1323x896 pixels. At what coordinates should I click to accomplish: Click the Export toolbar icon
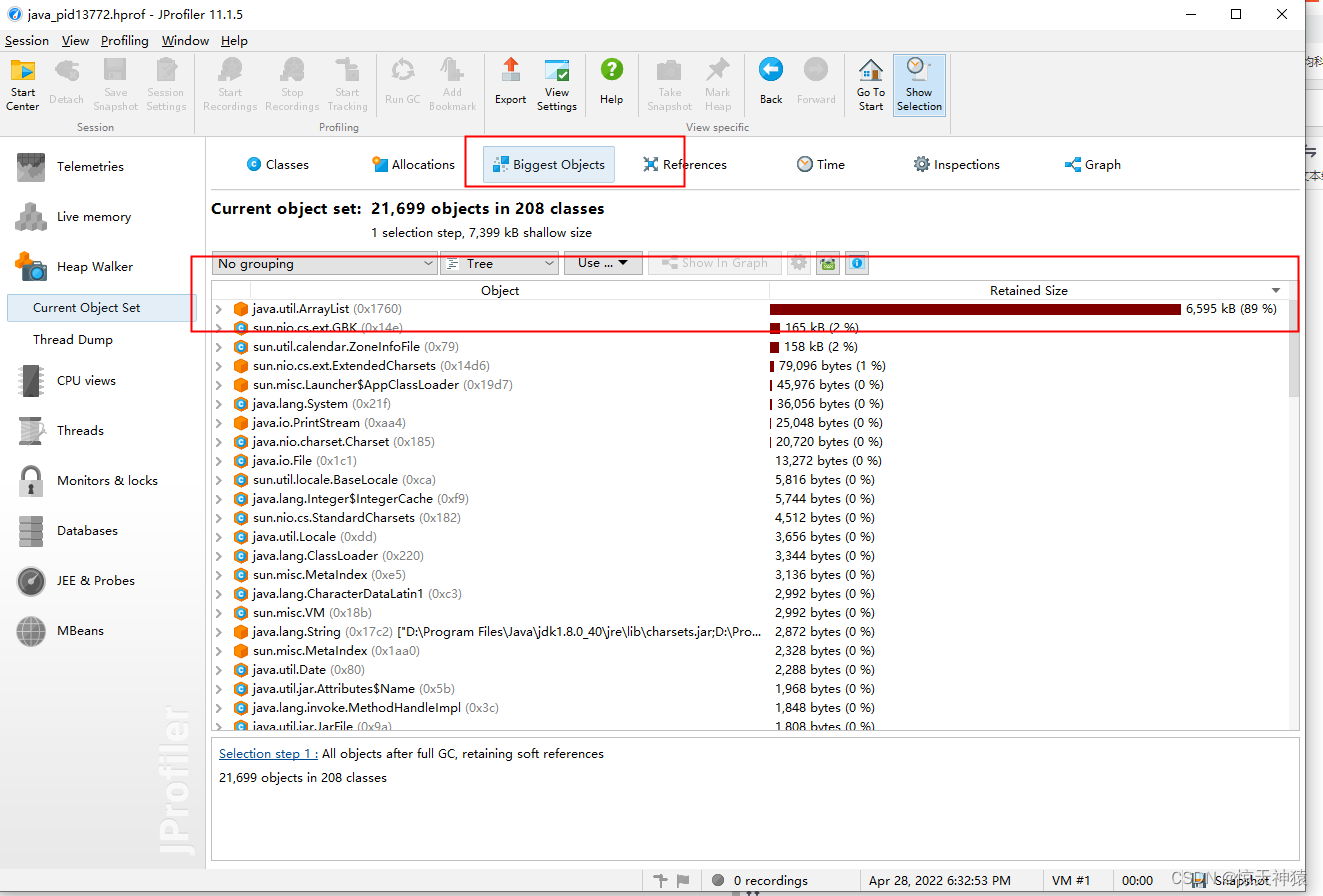point(511,83)
